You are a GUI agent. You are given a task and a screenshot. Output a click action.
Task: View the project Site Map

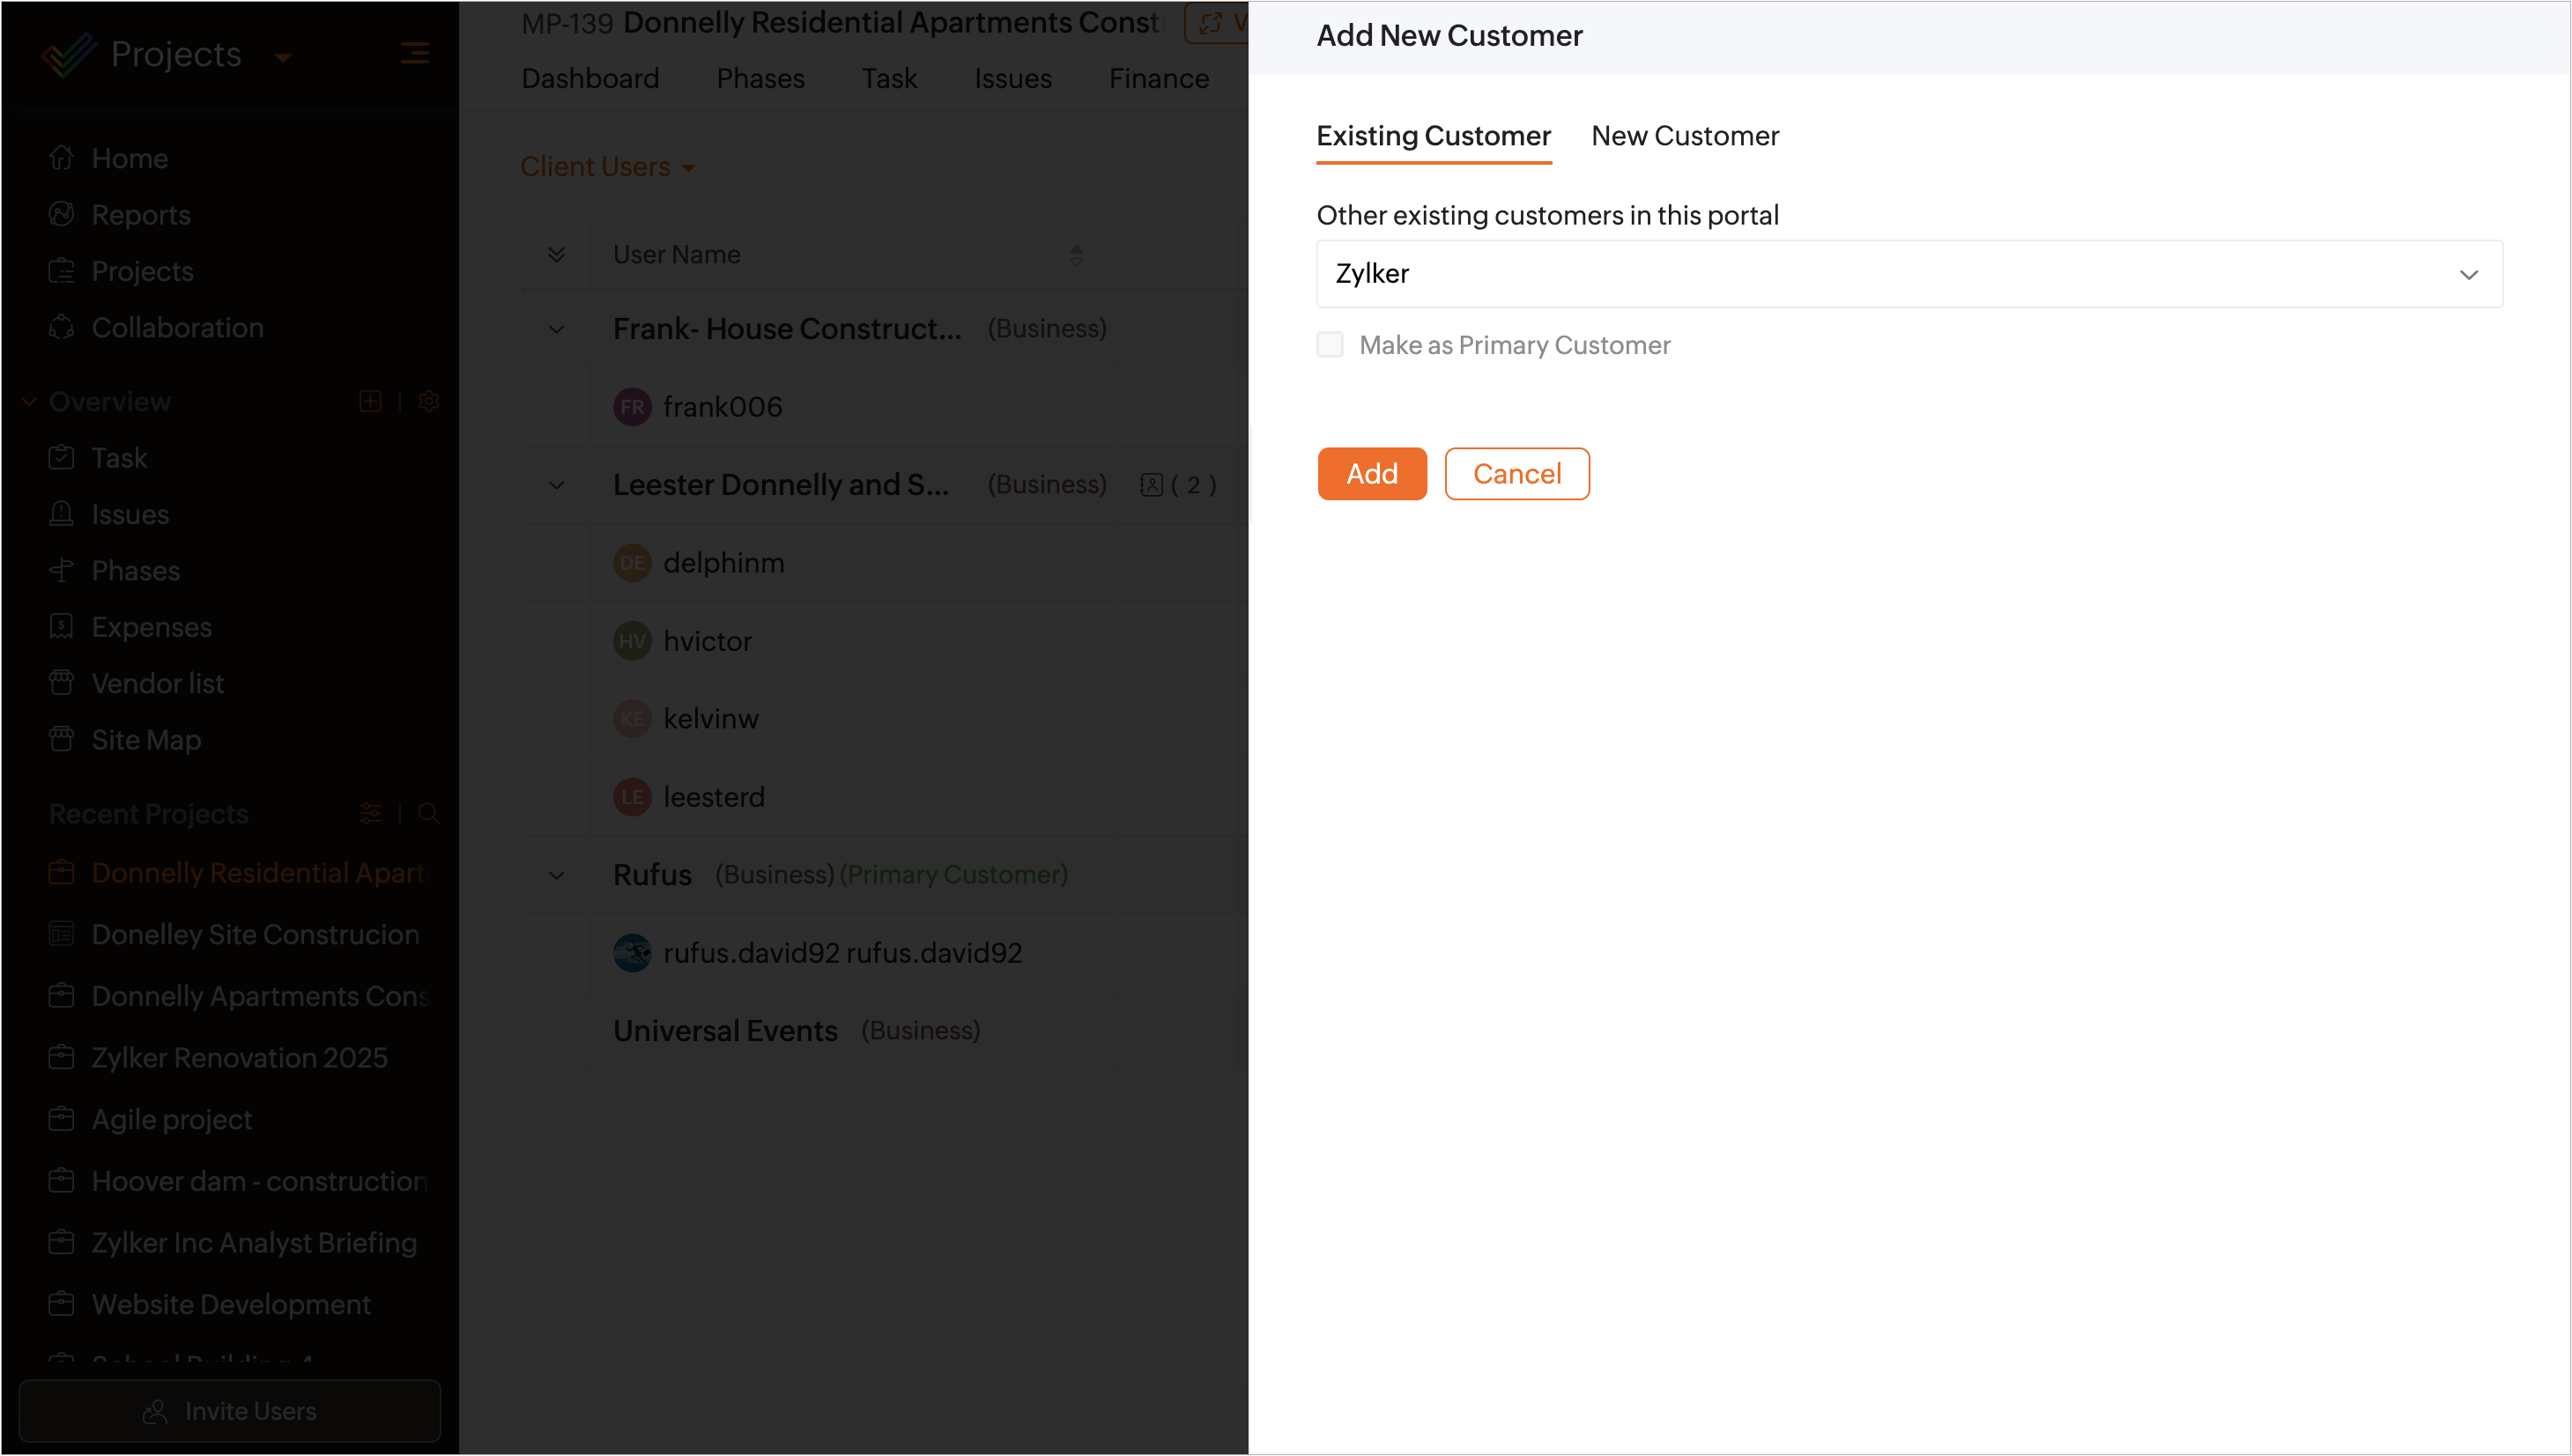[x=145, y=740]
